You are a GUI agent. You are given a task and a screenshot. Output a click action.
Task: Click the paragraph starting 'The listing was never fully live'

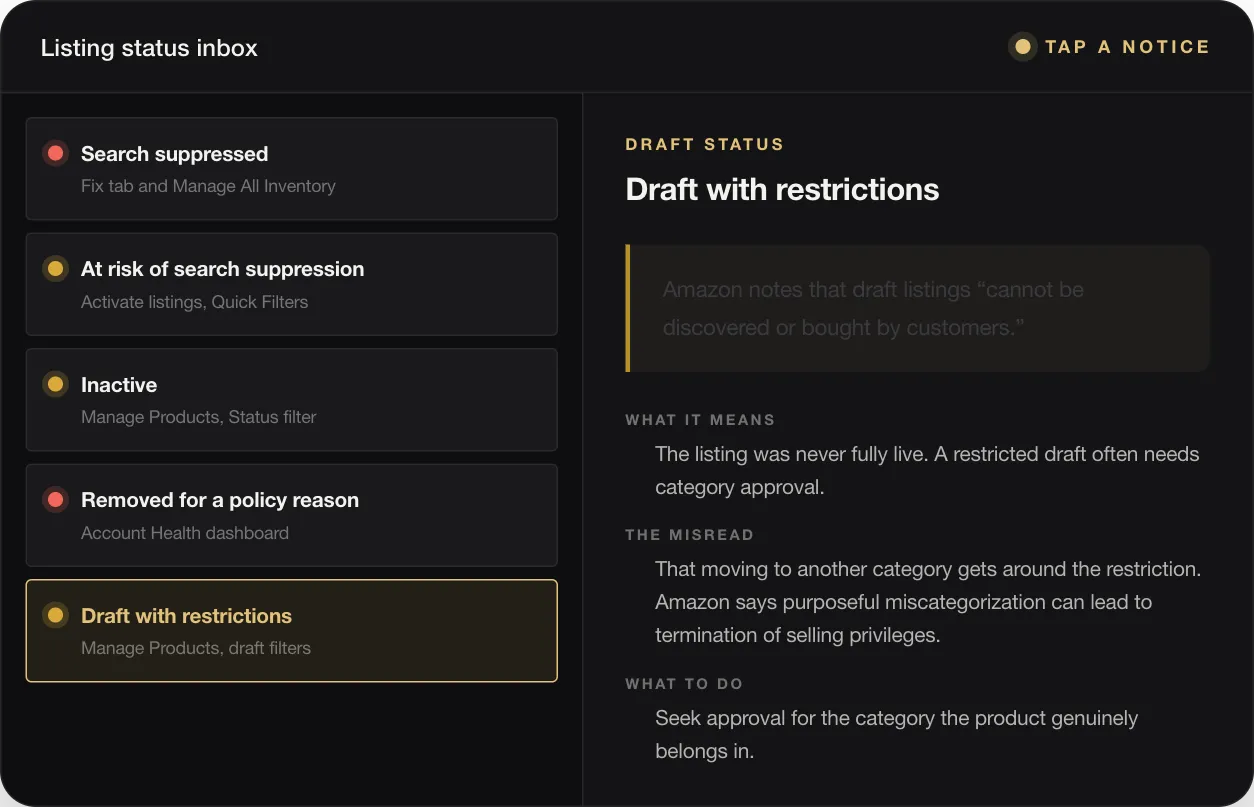pos(927,471)
